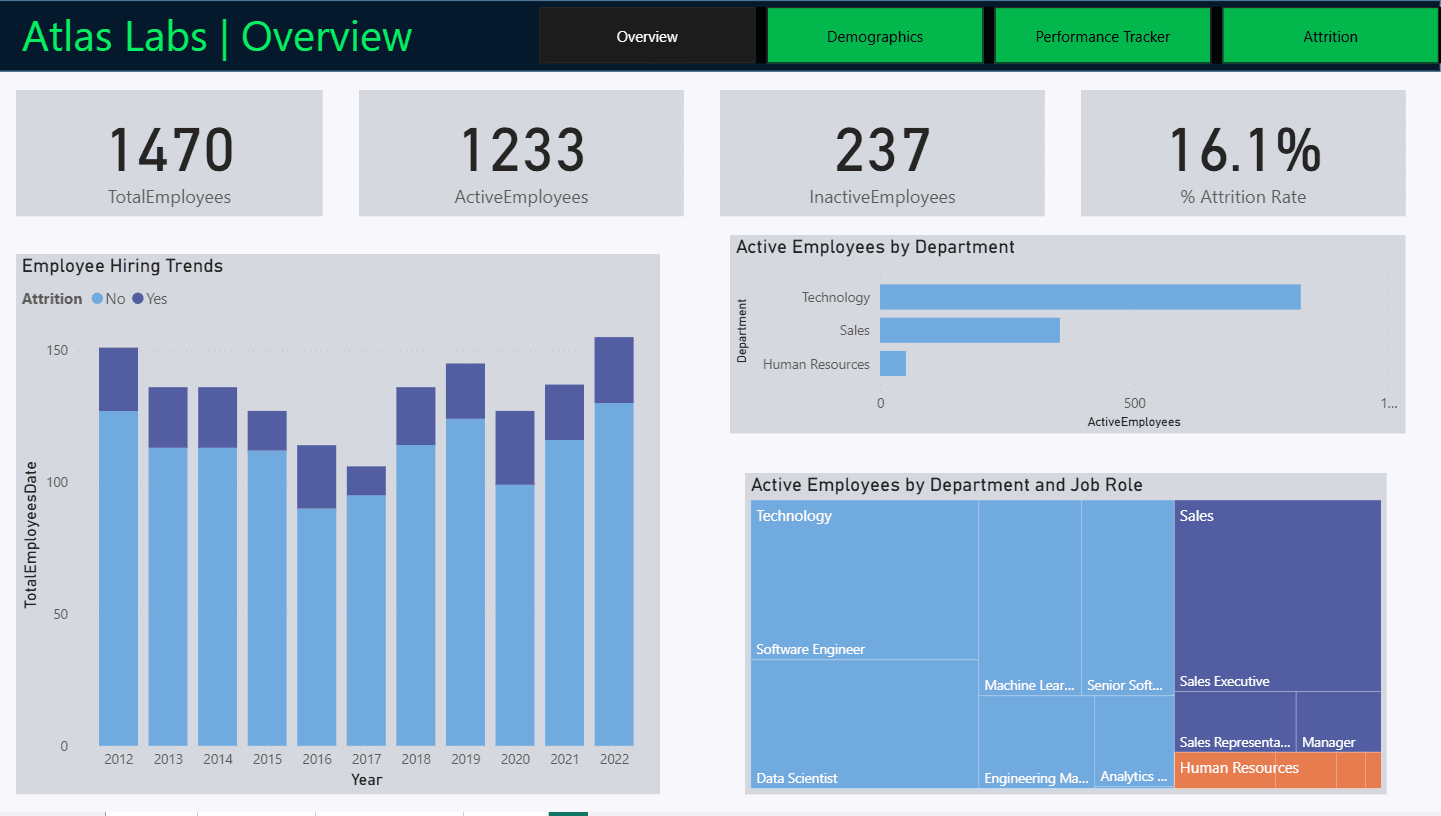Click the orange Human Resources treemap tile

(1277, 770)
